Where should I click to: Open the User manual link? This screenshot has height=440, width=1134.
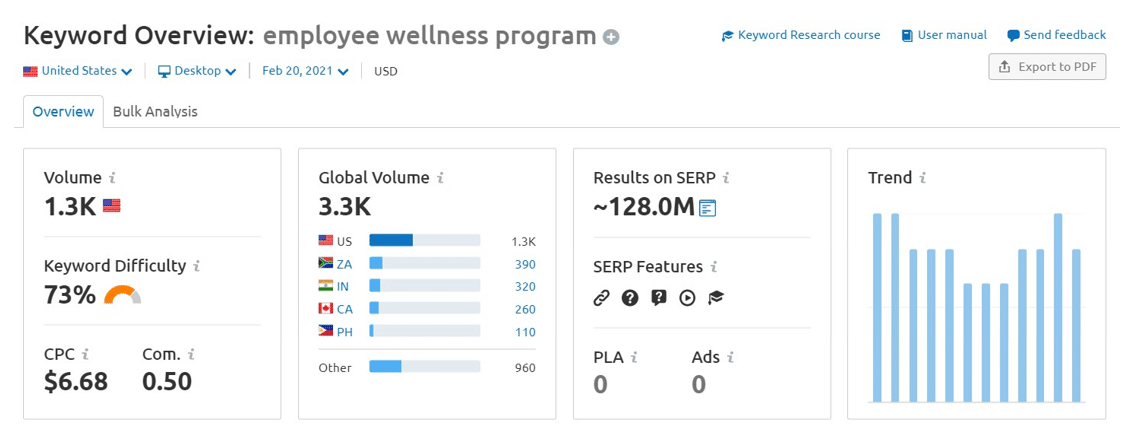[944, 35]
